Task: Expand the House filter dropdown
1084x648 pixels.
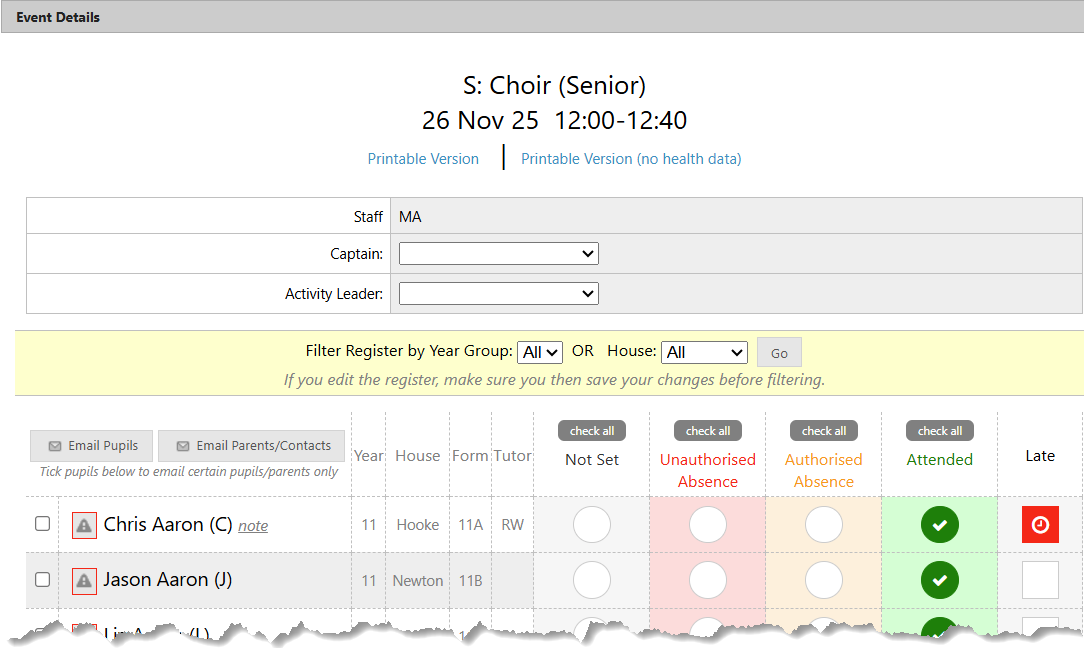Action: tap(704, 352)
